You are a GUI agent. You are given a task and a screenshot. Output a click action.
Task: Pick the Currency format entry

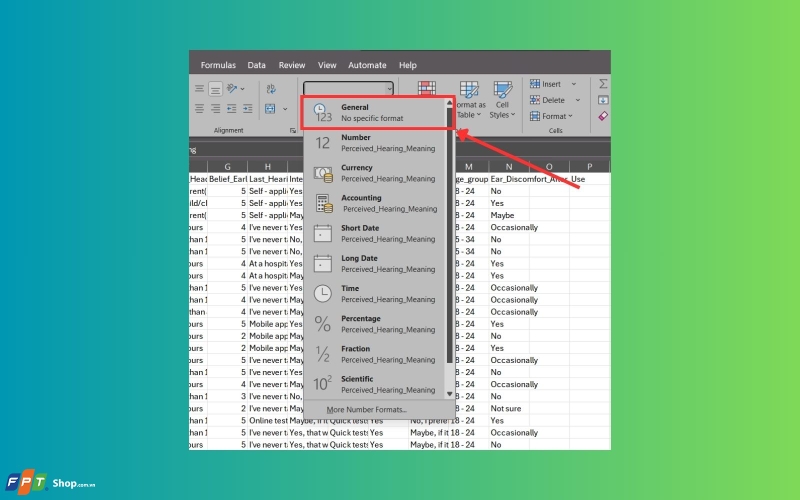(x=375, y=173)
